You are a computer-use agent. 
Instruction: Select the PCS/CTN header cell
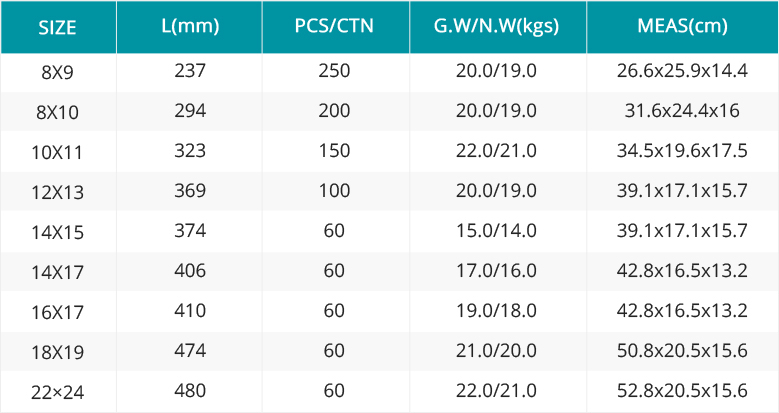click(334, 26)
